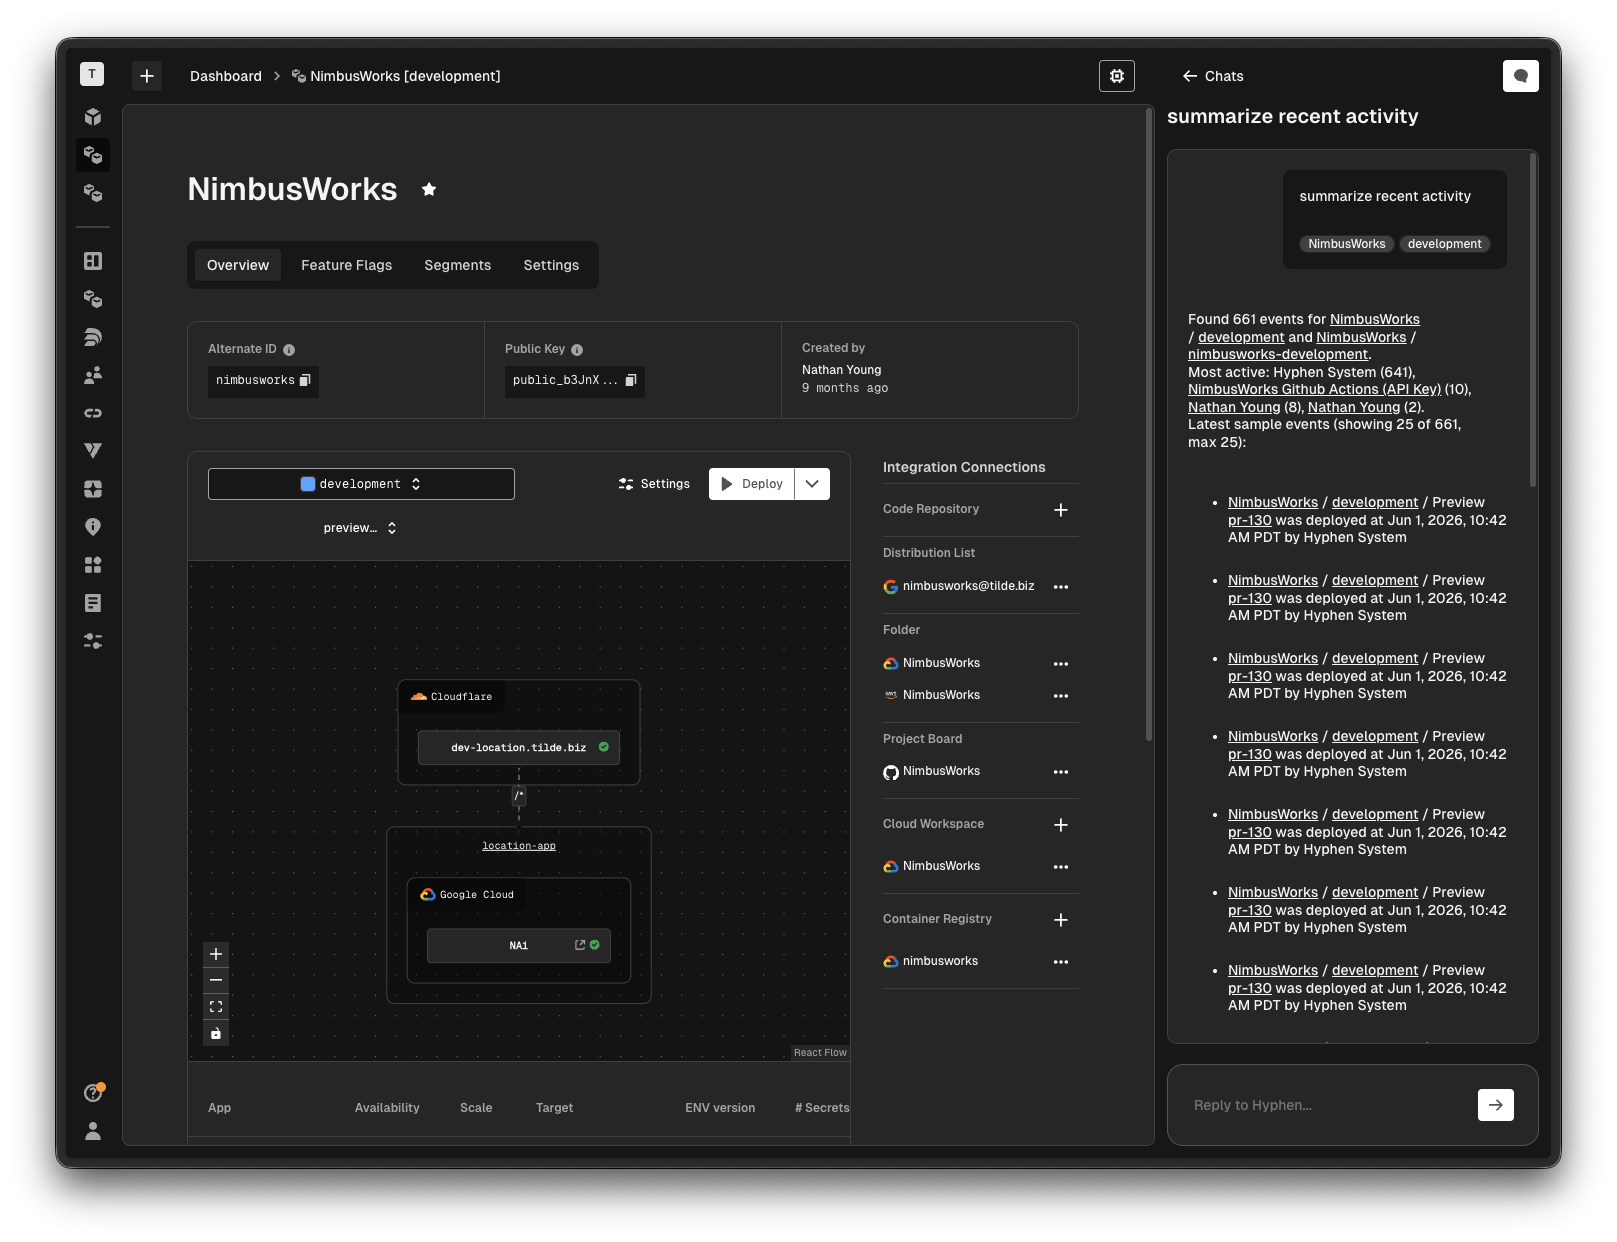Open the user profile icon at sidebar bottom
This screenshot has width=1617, height=1242.
coord(93,1131)
